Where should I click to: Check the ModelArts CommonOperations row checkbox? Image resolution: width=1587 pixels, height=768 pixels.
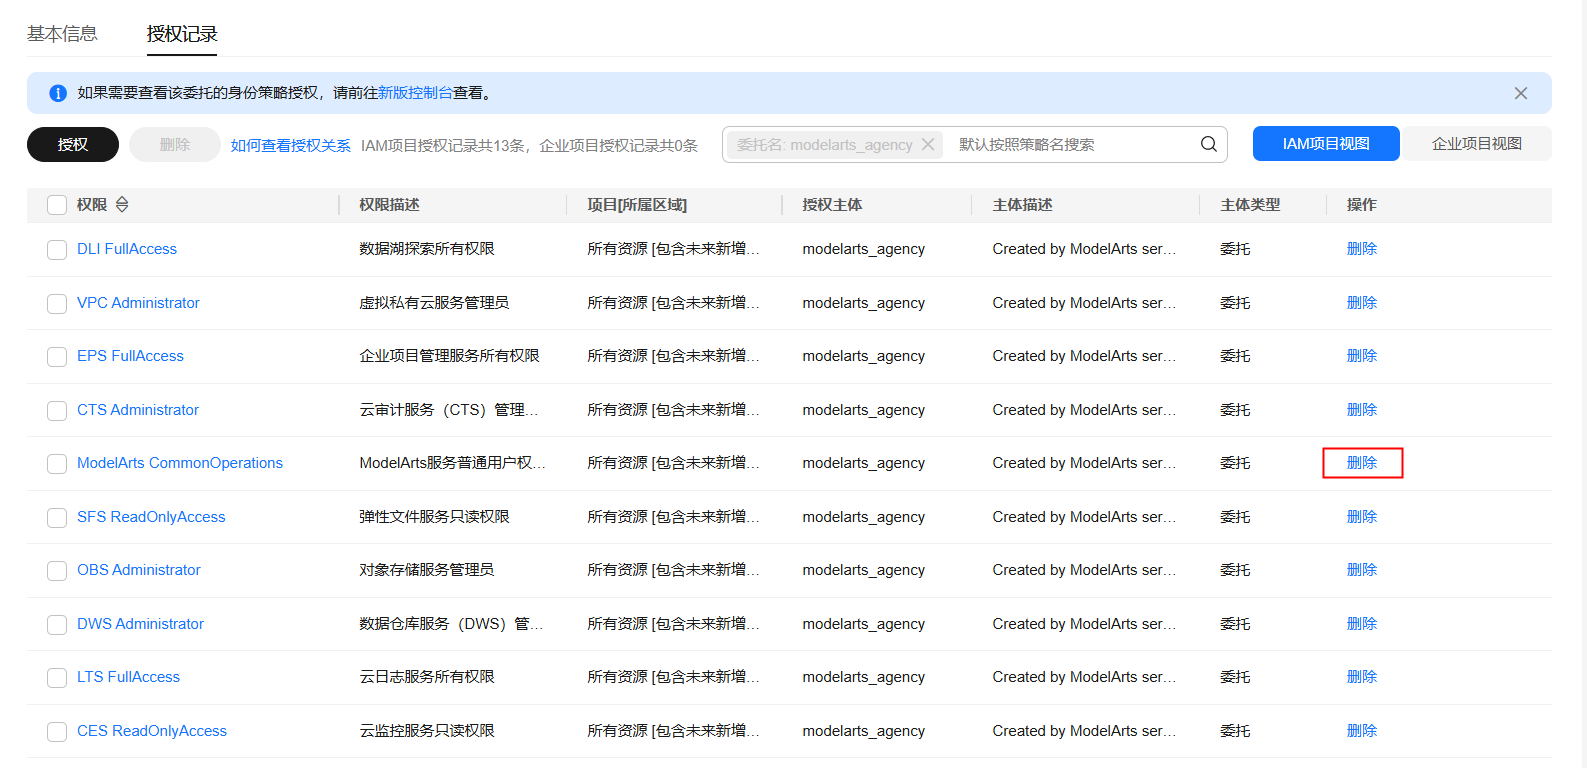(x=57, y=463)
